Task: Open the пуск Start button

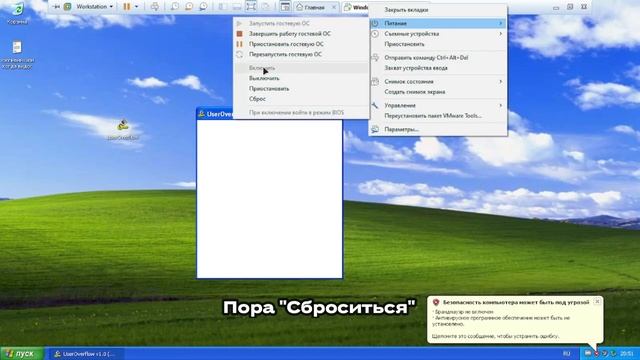Action: pos(21,353)
